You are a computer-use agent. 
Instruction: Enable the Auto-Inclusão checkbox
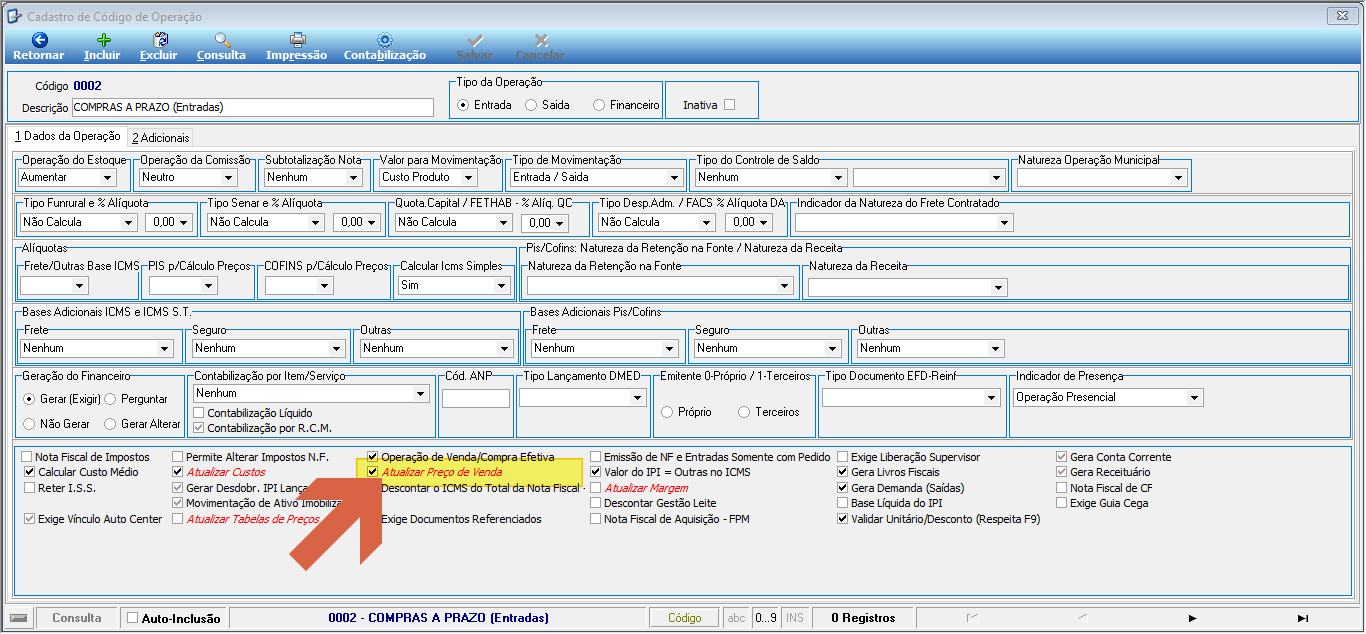pyautogui.click(x=133, y=618)
